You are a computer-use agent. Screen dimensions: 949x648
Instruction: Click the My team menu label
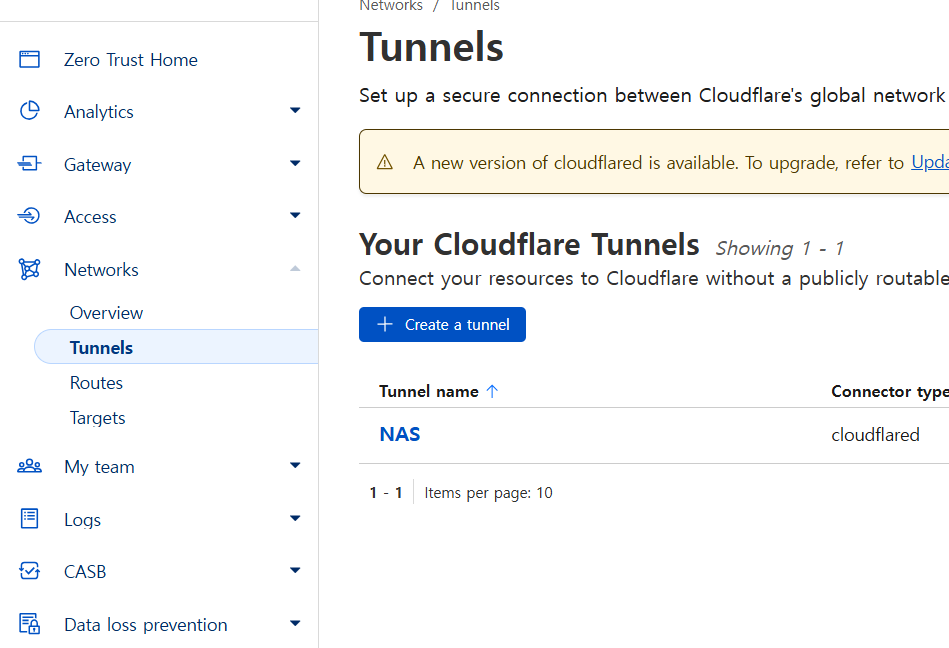click(x=99, y=467)
